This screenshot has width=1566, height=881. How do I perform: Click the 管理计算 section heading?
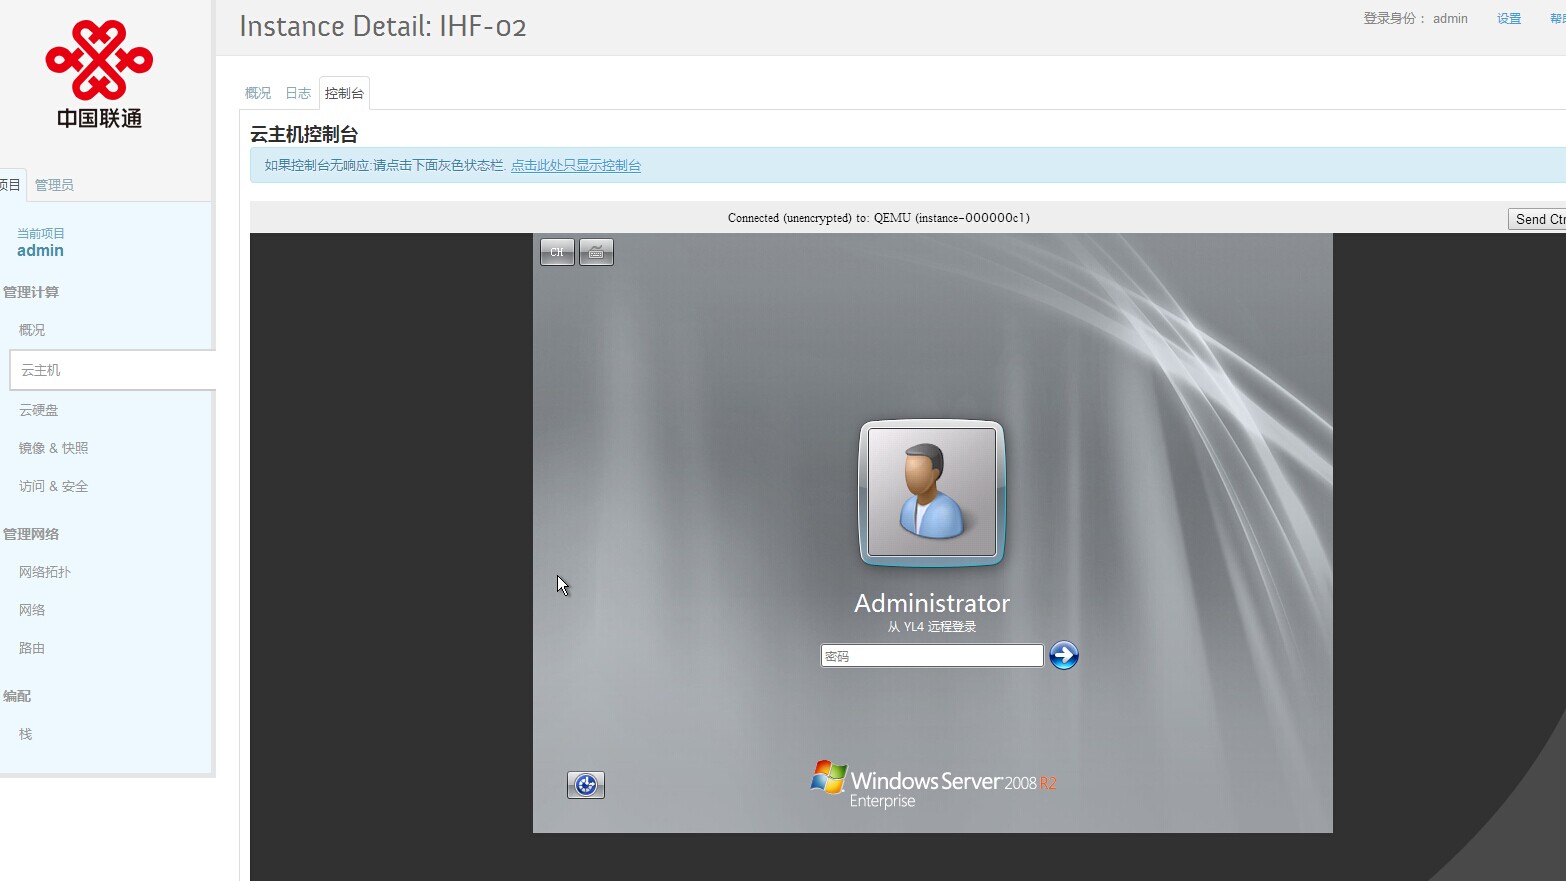pyautogui.click(x=31, y=292)
